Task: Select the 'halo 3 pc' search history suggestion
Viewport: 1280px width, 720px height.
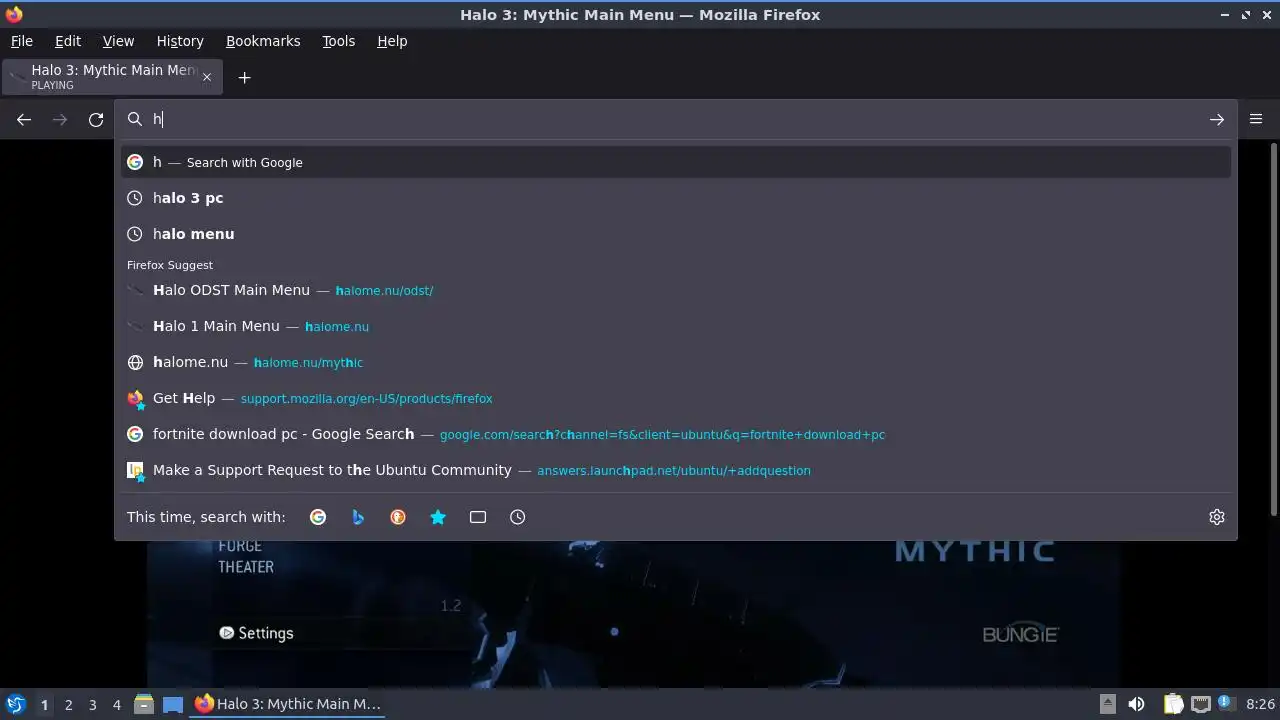Action: [x=676, y=198]
